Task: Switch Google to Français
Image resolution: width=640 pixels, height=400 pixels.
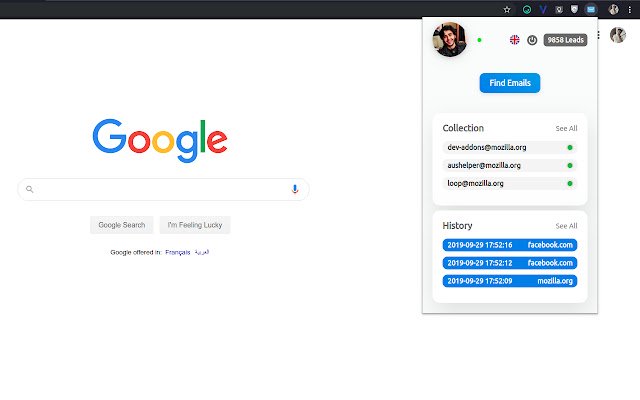Action: 178,252
